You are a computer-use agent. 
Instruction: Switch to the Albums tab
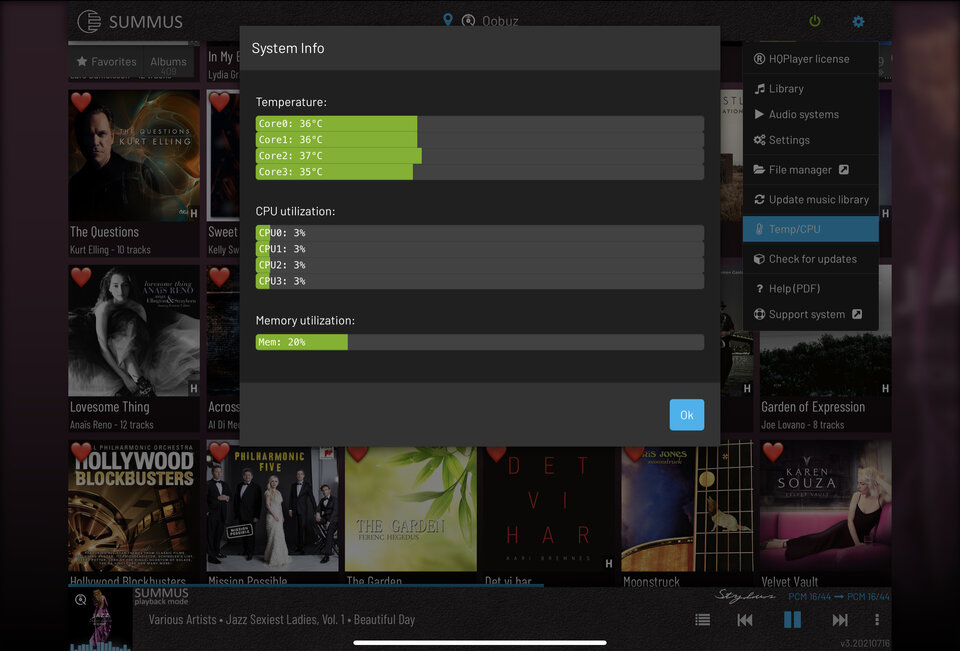pyautogui.click(x=168, y=62)
